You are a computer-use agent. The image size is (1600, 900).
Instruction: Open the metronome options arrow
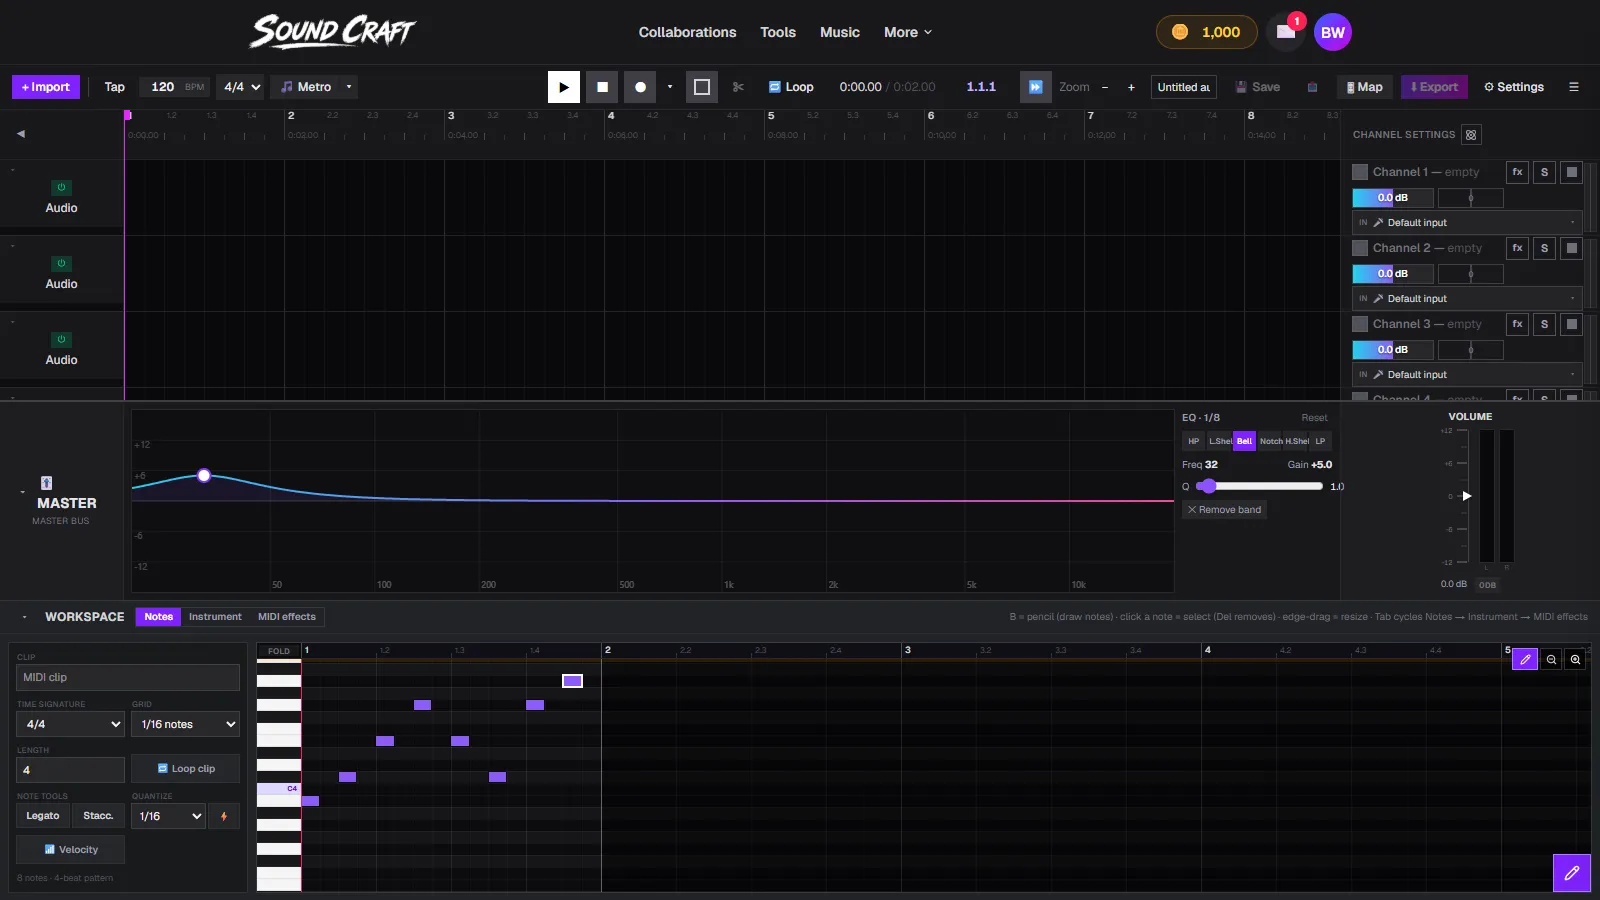(x=349, y=87)
